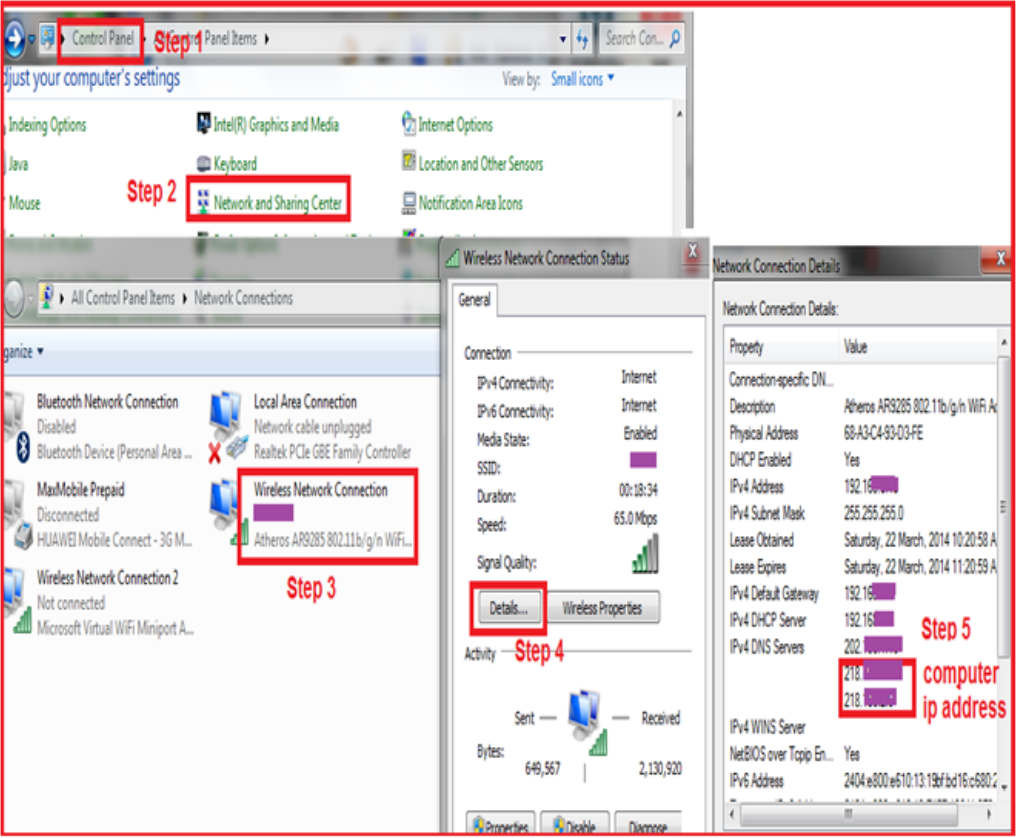The width and height of the screenshot is (1016, 838).
Task: Click the Details... button
Action: coord(509,607)
